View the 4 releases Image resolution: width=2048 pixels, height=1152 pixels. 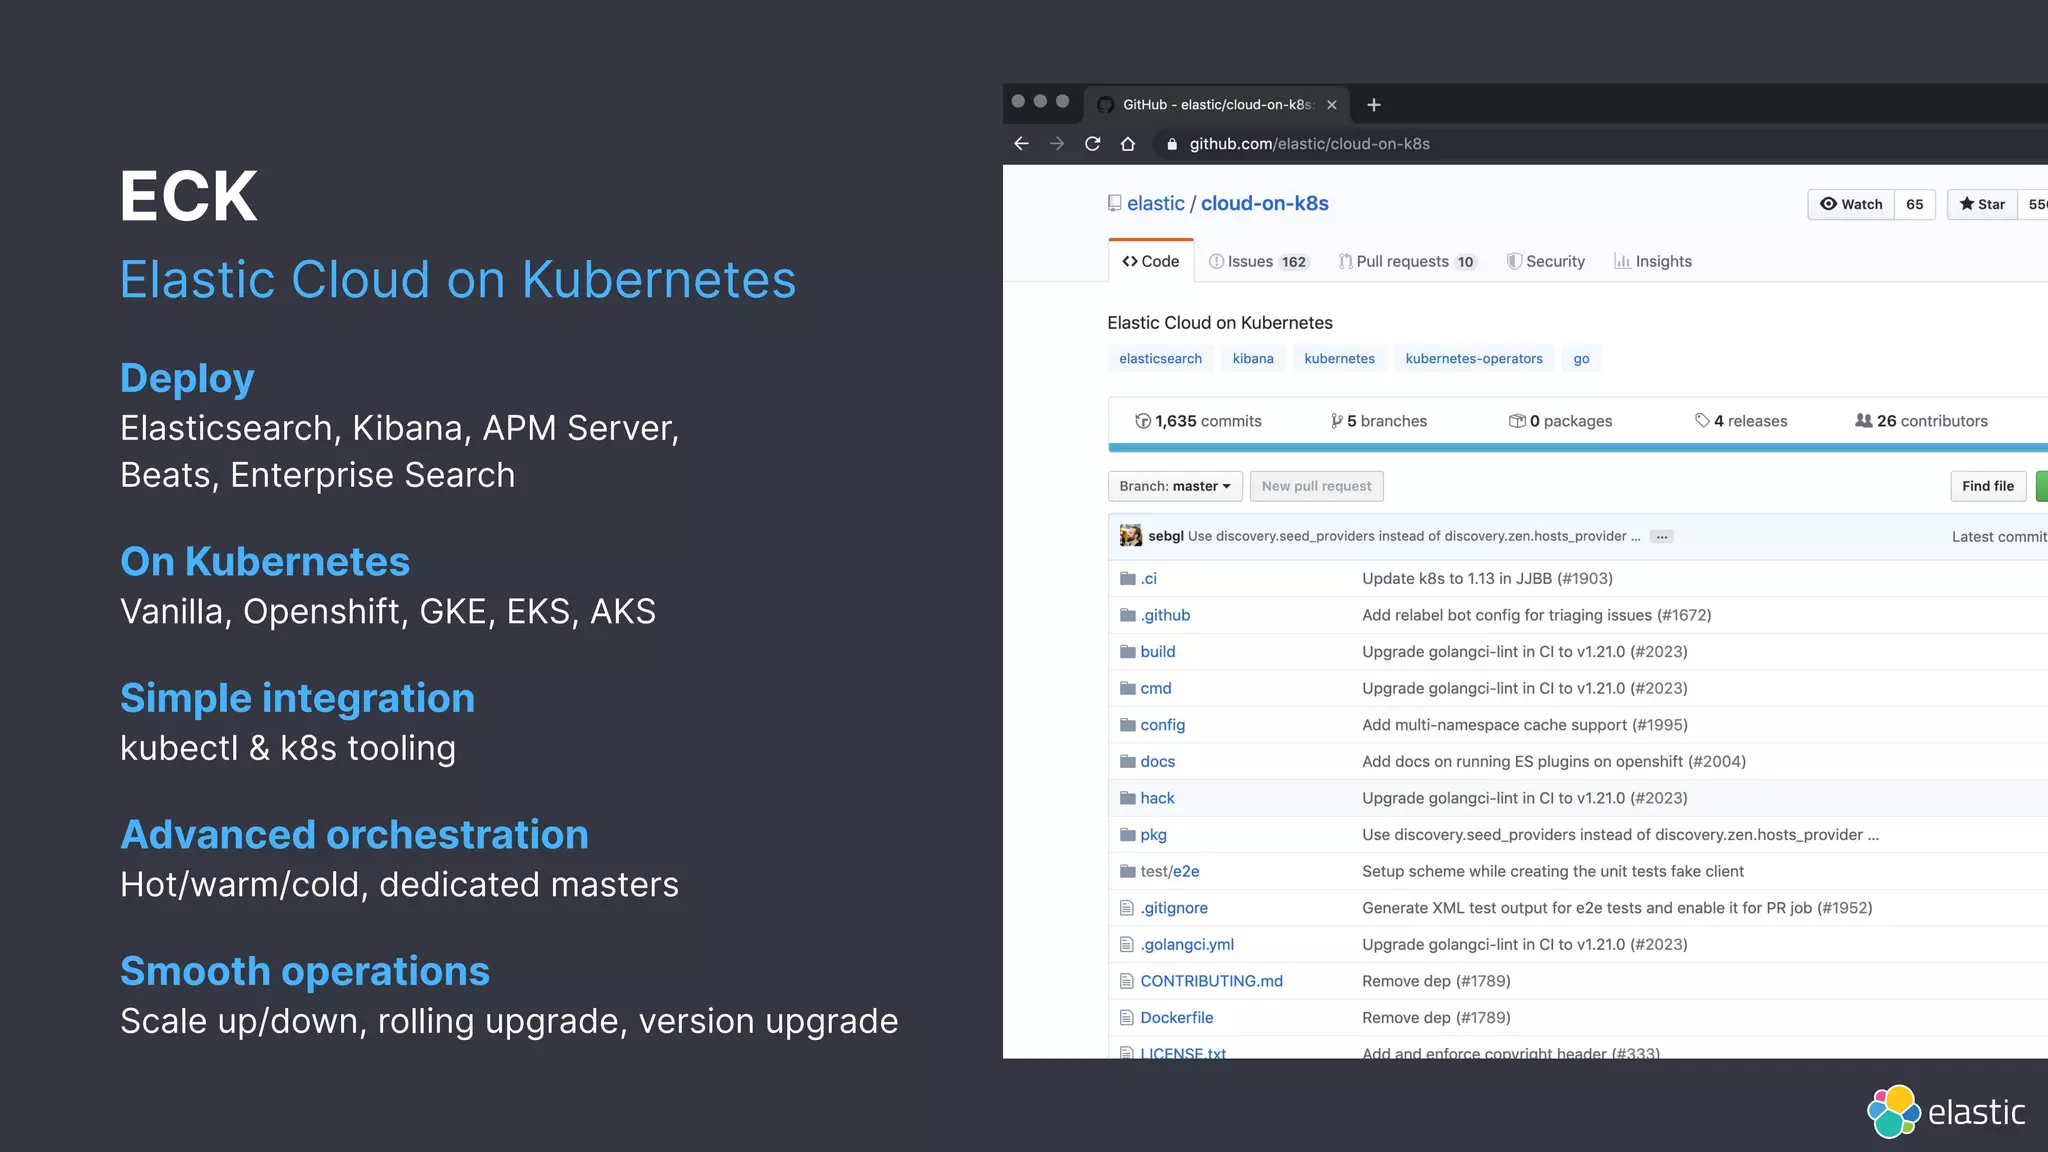tap(1741, 421)
